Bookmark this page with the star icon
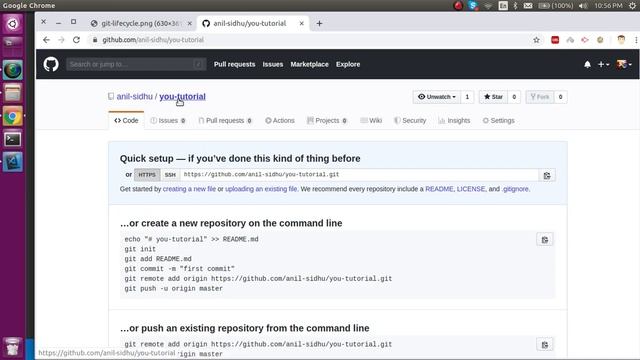640x360 pixels. click(x=536, y=40)
